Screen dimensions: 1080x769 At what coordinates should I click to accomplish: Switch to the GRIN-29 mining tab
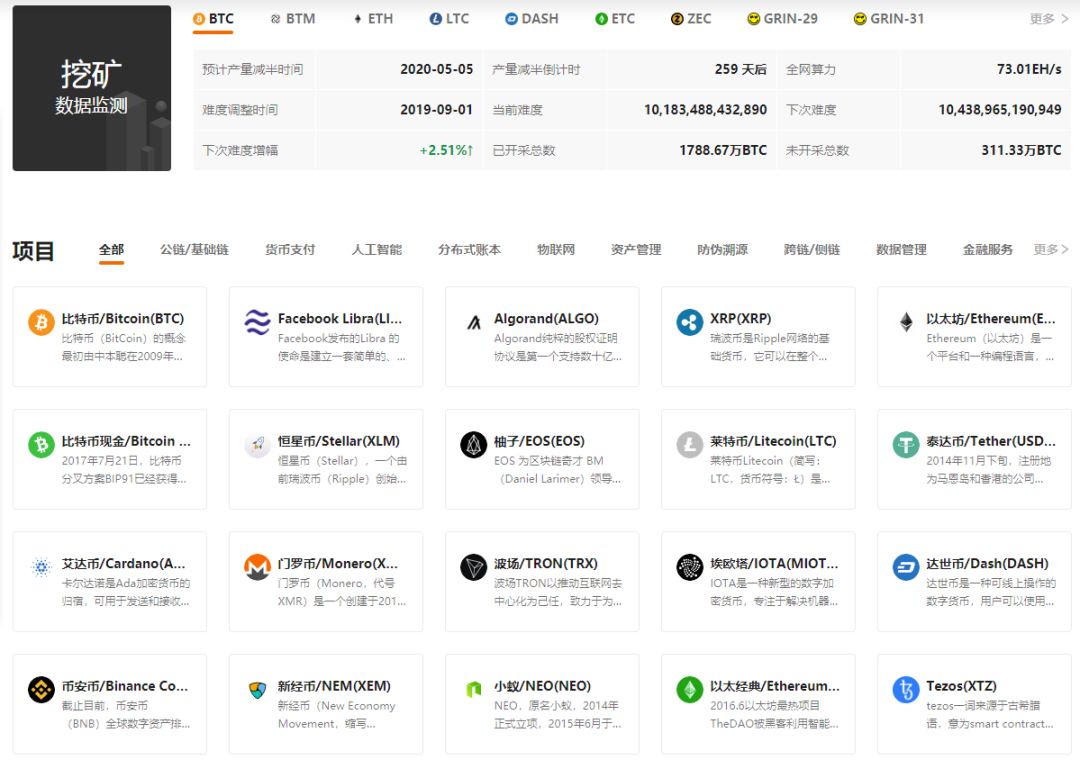pyautogui.click(x=782, y=19)
